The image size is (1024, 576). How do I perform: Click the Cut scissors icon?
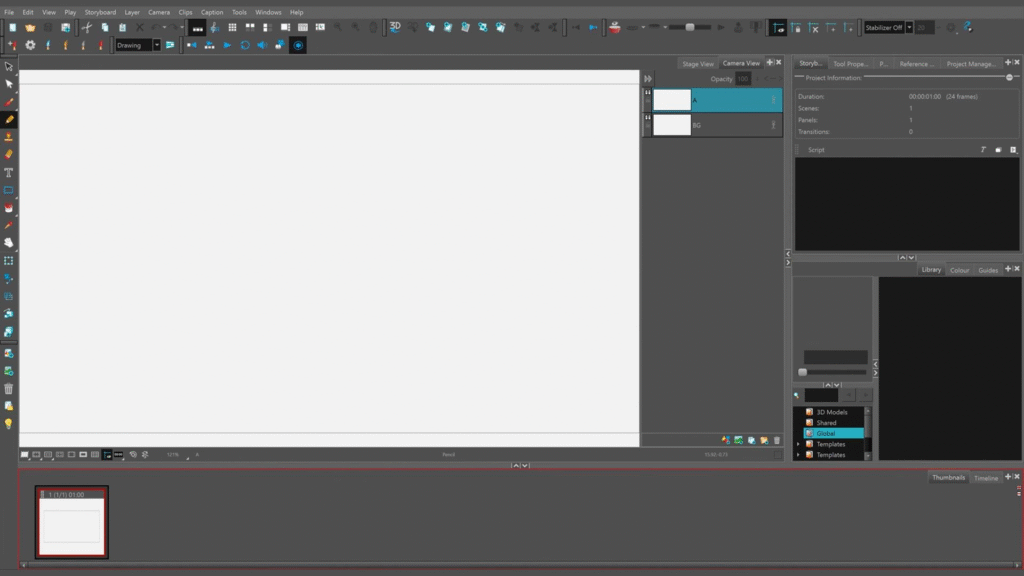click(x=87, y=28)
